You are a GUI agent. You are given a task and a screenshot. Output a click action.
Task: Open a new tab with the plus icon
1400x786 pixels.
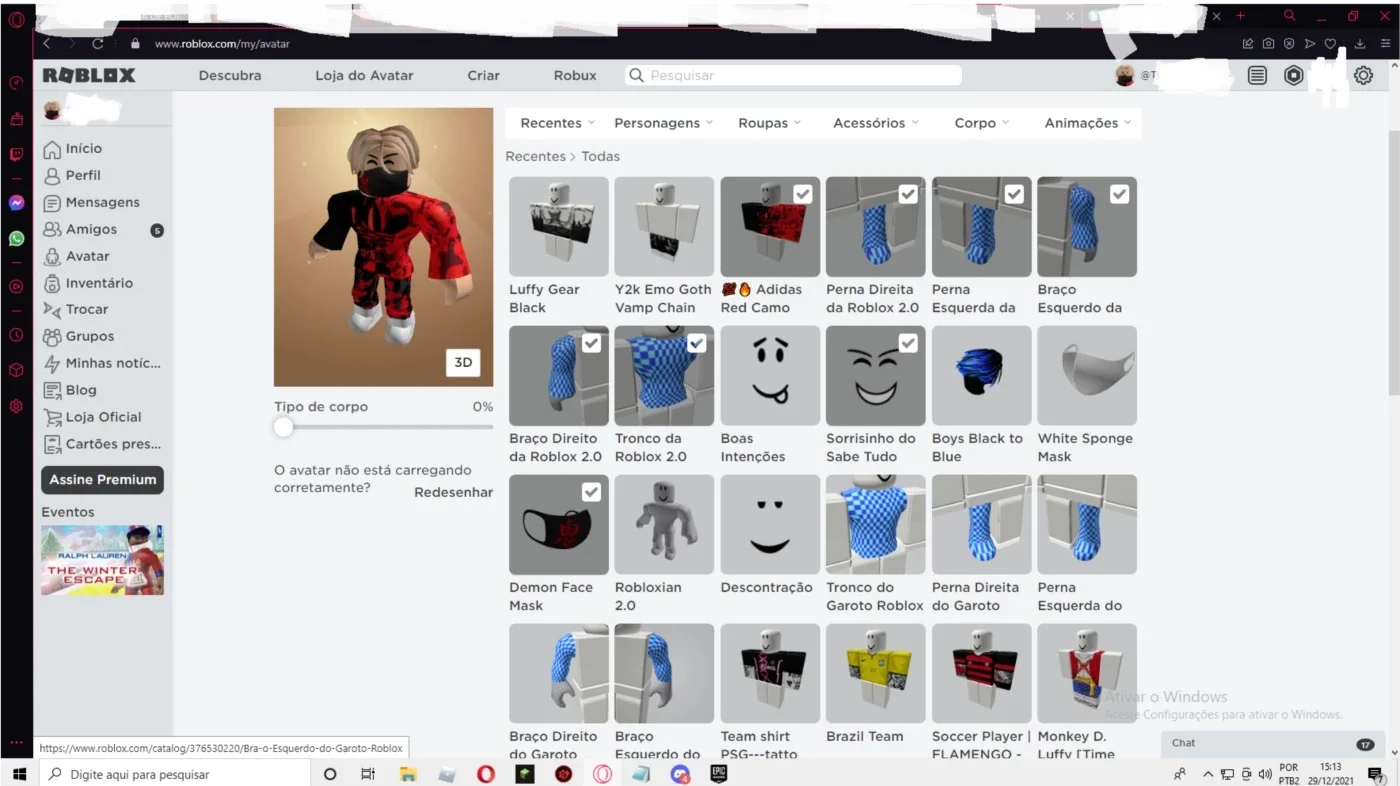click(1240, 16)
